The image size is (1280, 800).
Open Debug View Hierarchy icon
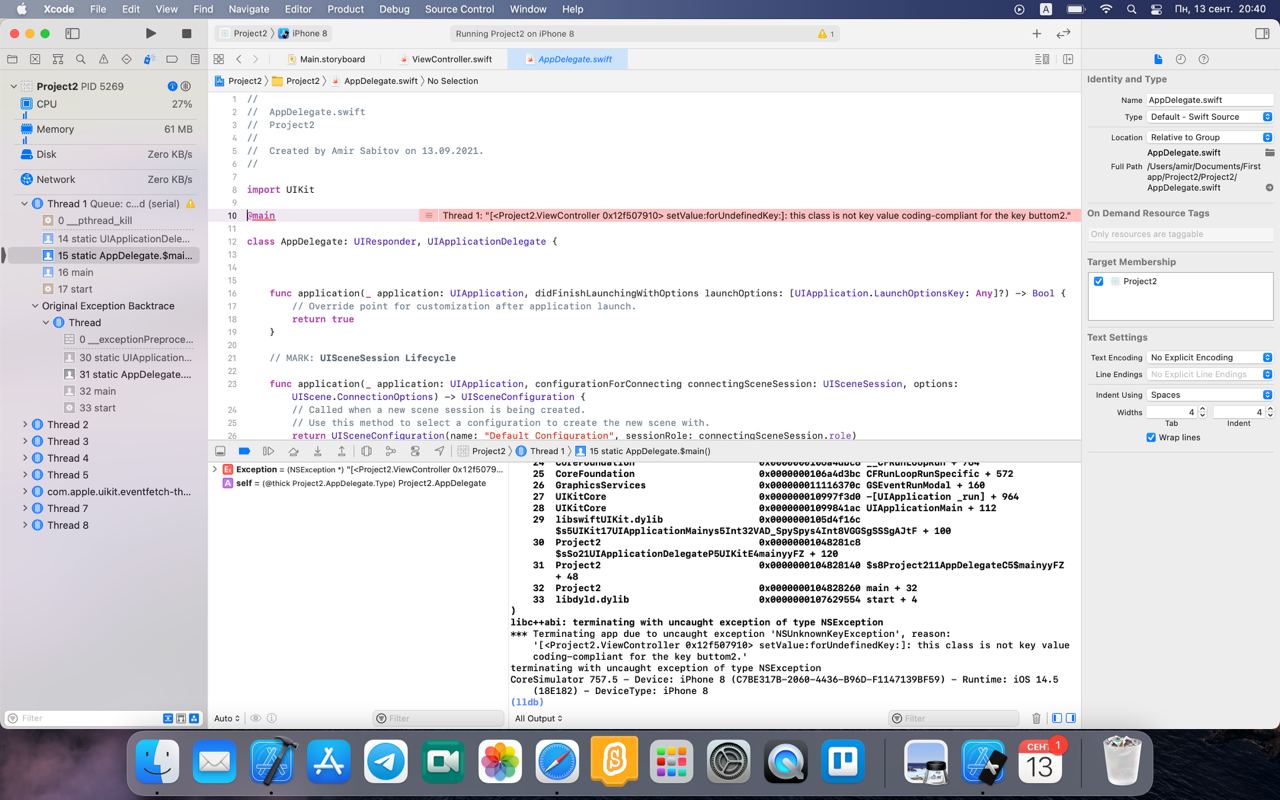366,451
